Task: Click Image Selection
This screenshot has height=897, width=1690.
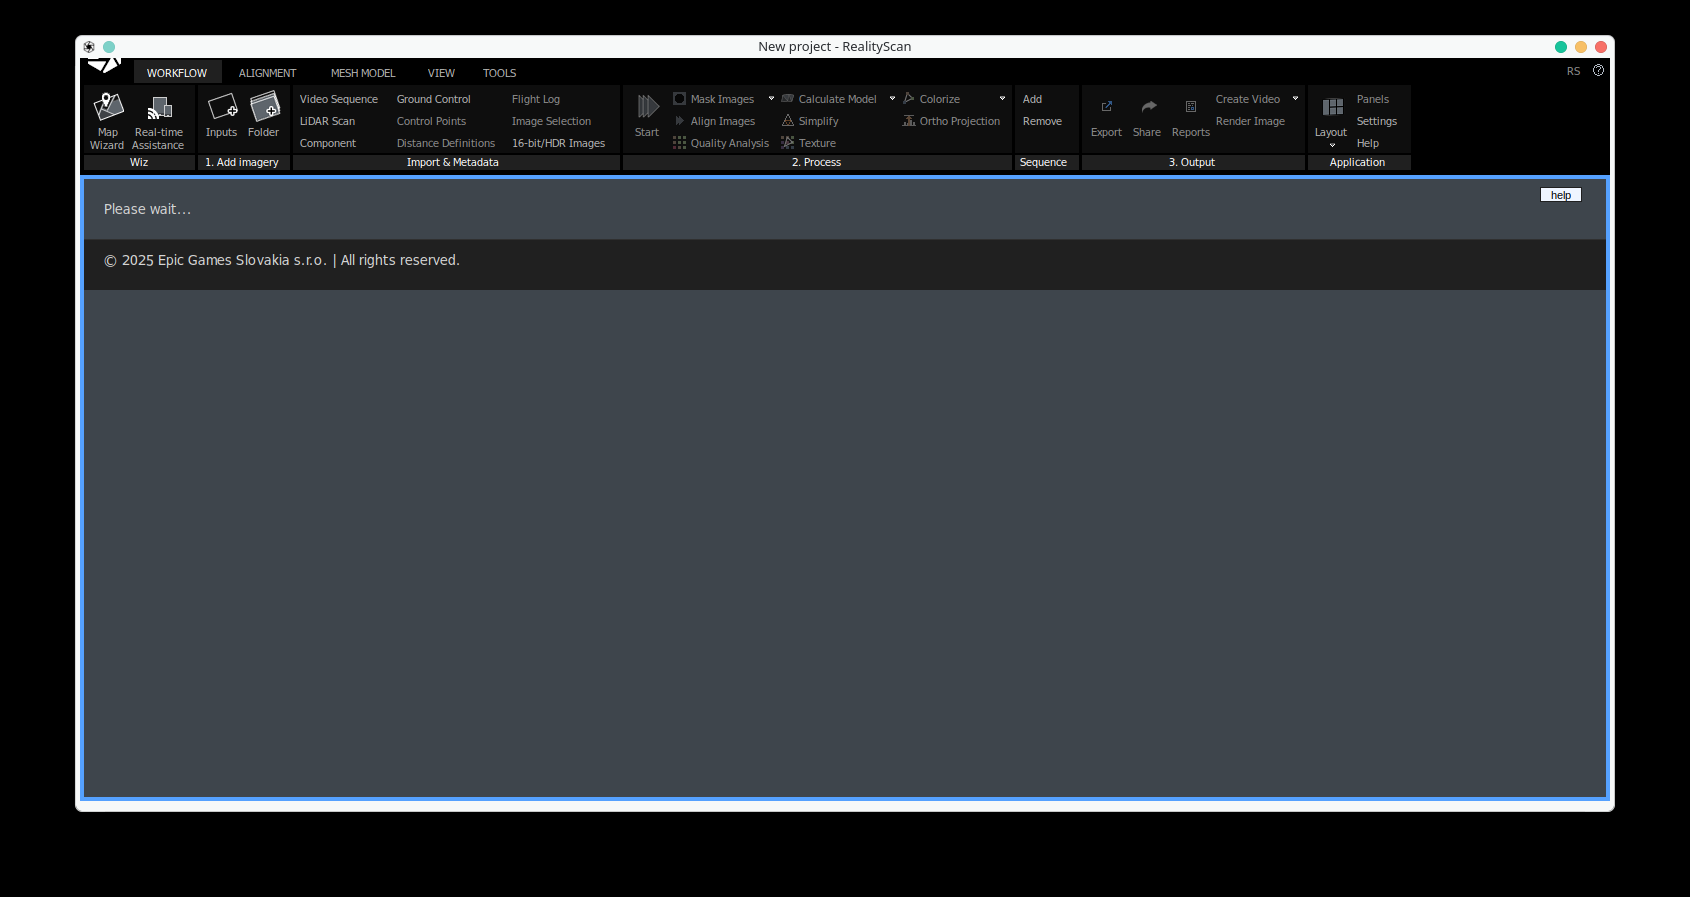Action: tap(552, 121)
